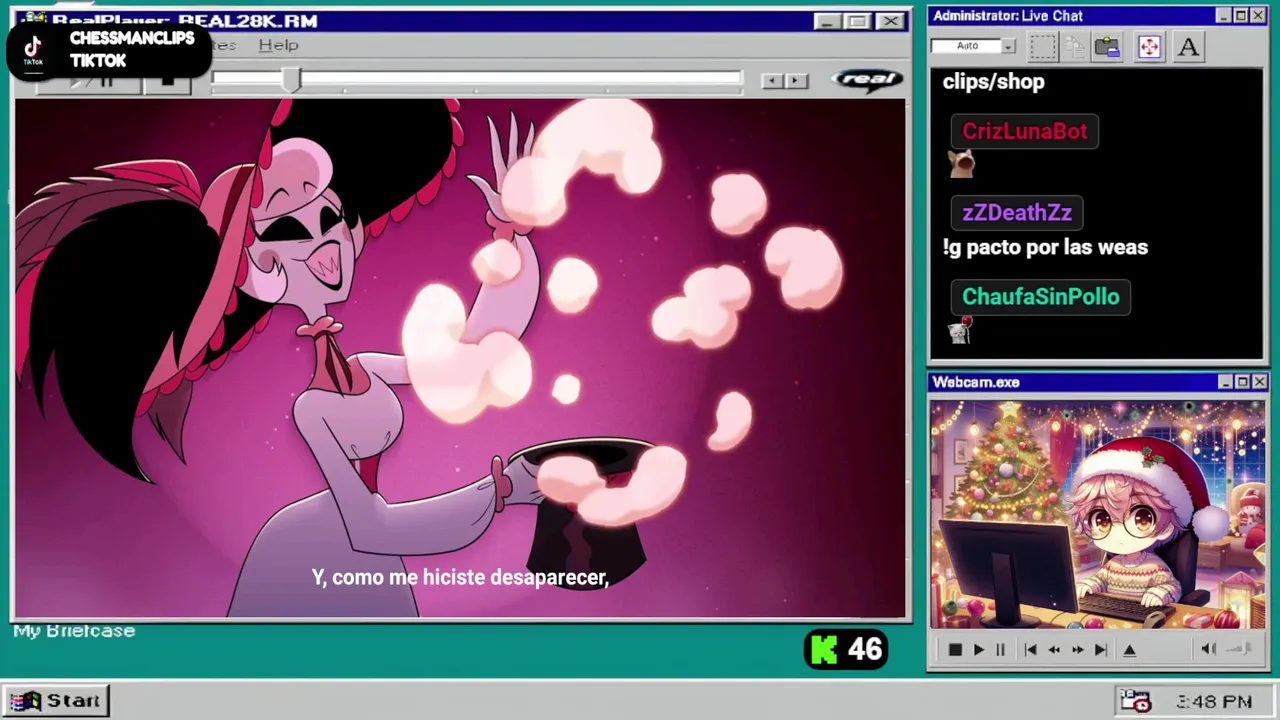This screenshot has height=720, width=1280.
Task: Click the RealPlayer seek slider thumb
Action: (291, 81)
